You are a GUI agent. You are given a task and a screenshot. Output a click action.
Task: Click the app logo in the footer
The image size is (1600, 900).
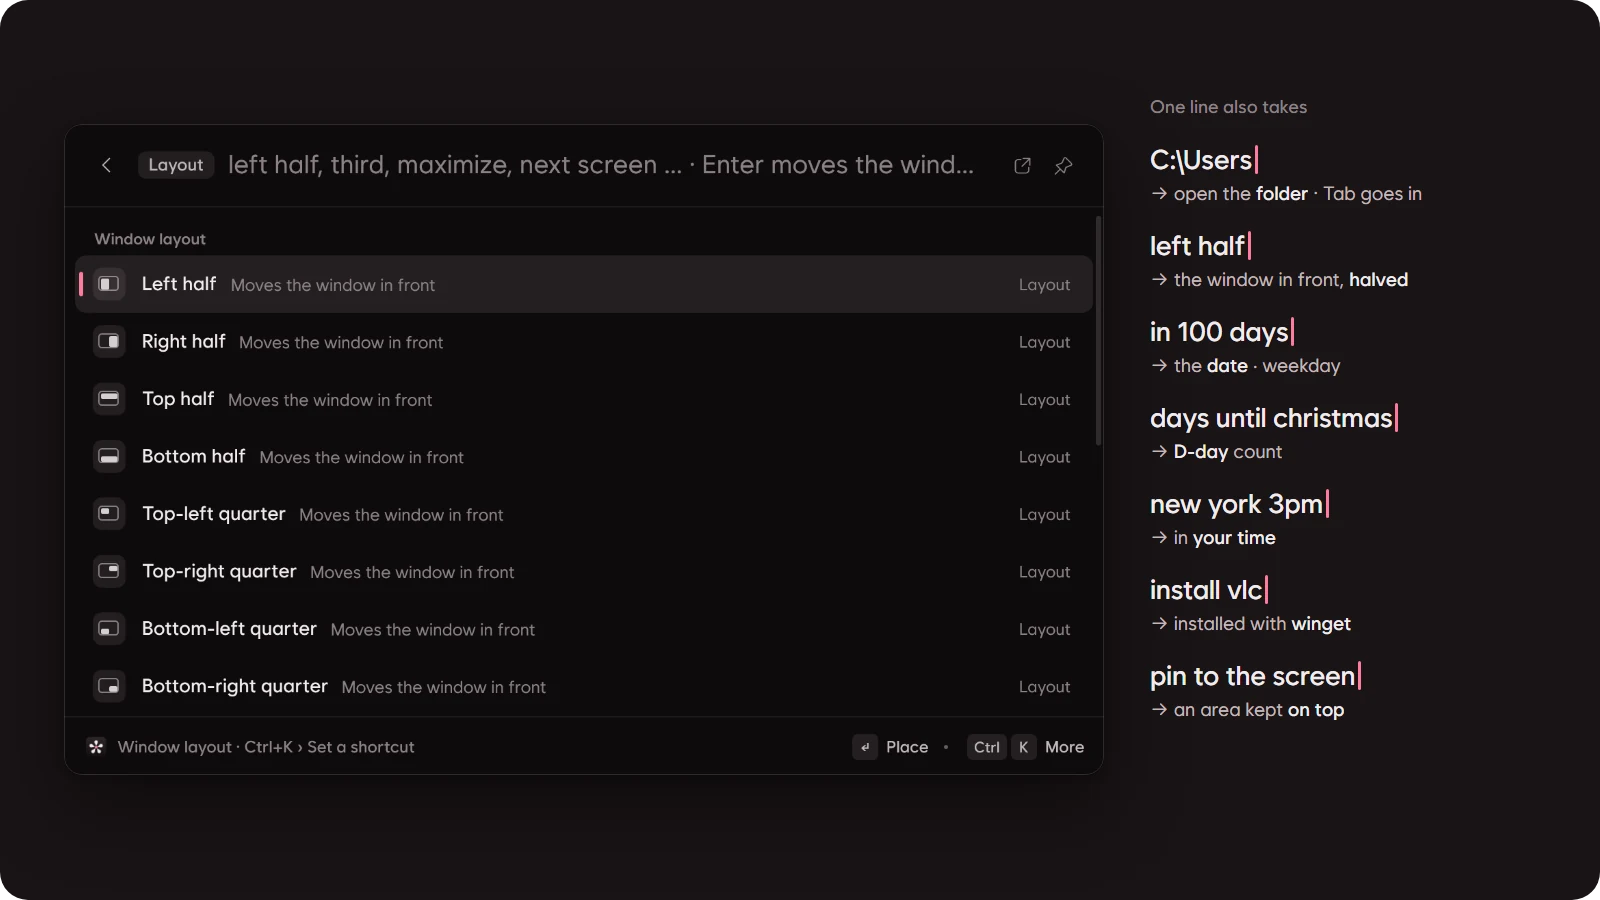[x=96, y=747]
